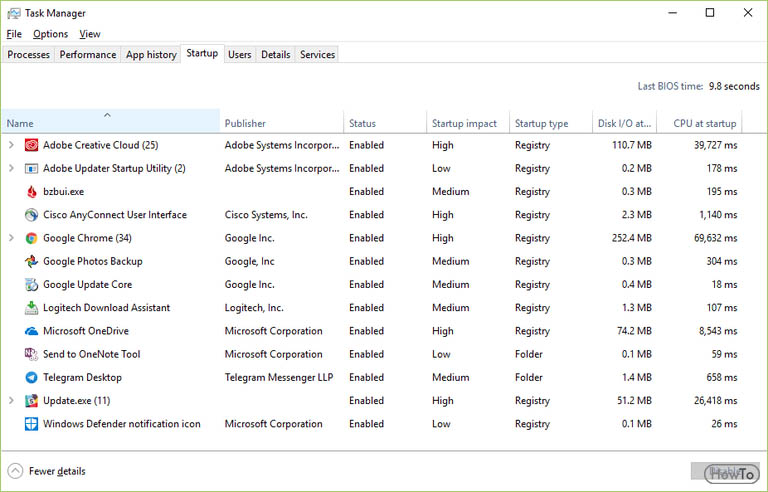
Task: Expand the Google Chrome (34) group
Action: point(11,238)
